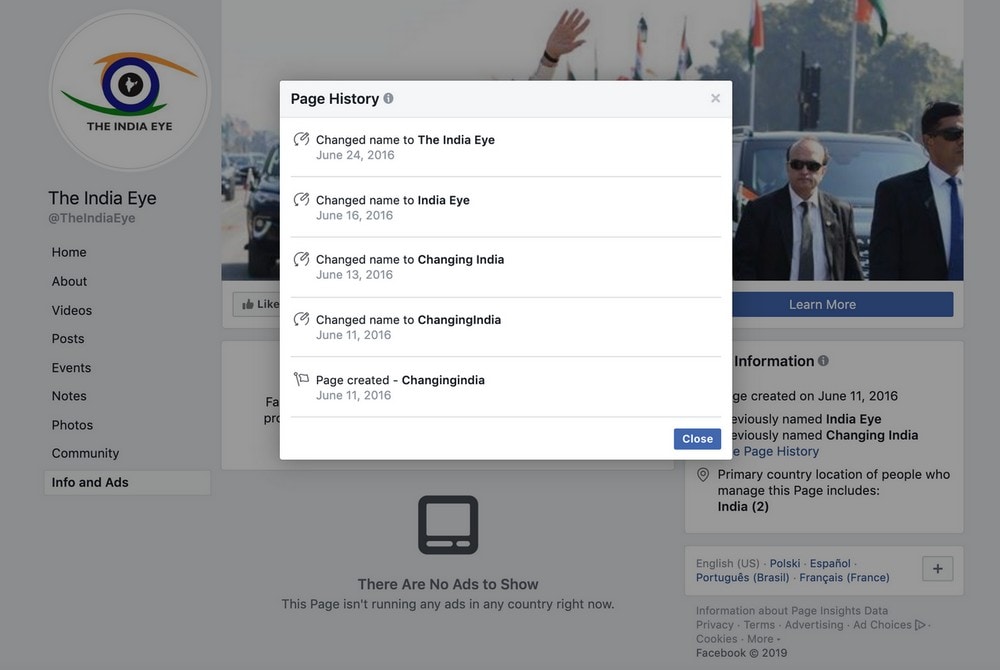Click the Page created - Changingindia text
The height and width of the screenshot is (670, 1000).
(400, 380)
